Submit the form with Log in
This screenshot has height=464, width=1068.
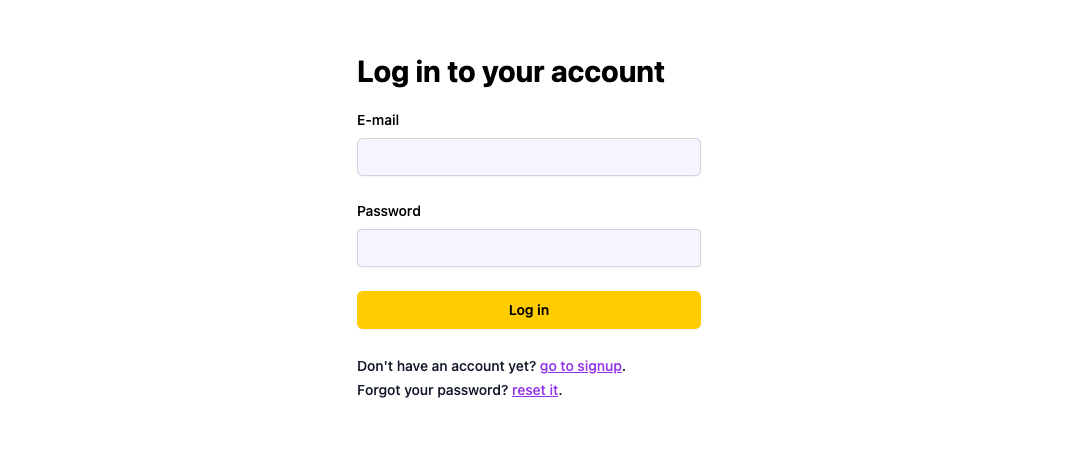[528, 310]
